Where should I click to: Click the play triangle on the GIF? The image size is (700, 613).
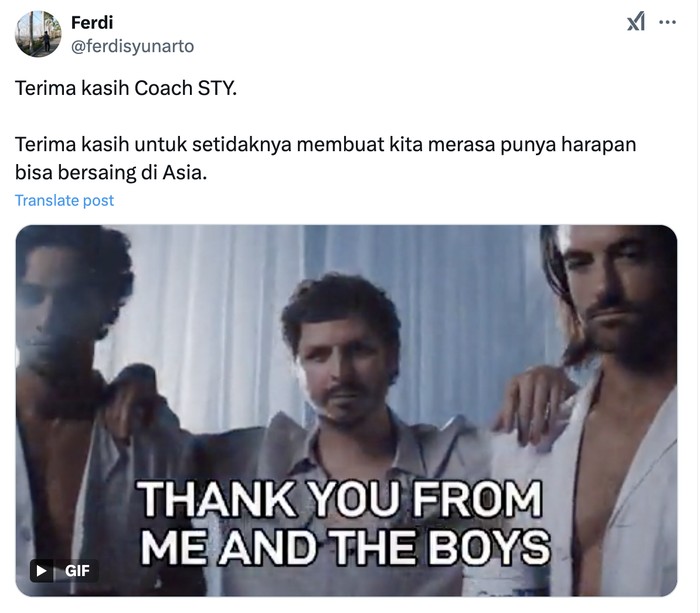click(41, 571)
